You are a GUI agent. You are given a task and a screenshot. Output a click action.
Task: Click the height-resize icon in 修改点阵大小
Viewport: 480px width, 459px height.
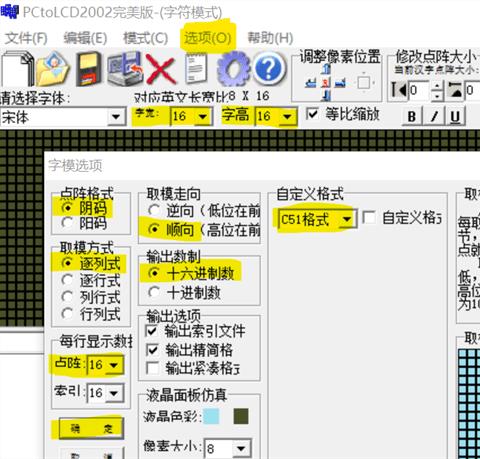455,90
